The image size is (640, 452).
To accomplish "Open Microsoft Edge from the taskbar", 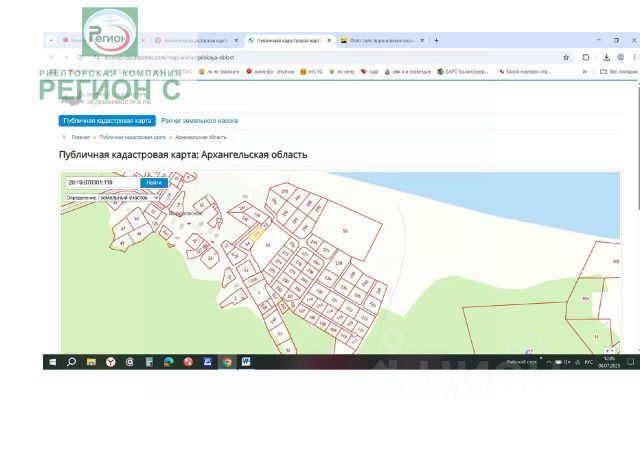I will point(169,362).
